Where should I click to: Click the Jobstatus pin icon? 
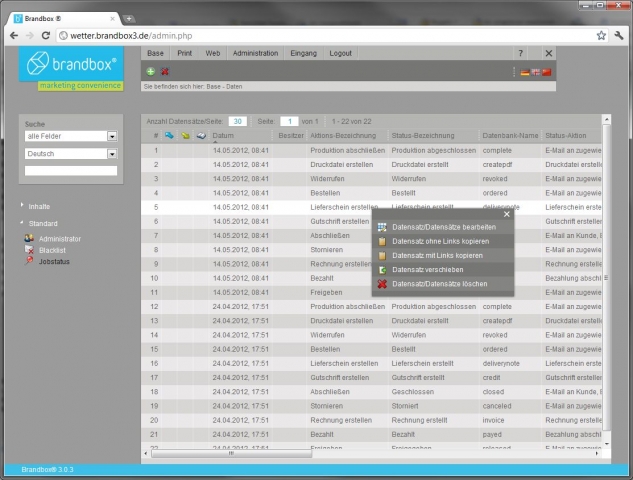[x=29, y=261]
